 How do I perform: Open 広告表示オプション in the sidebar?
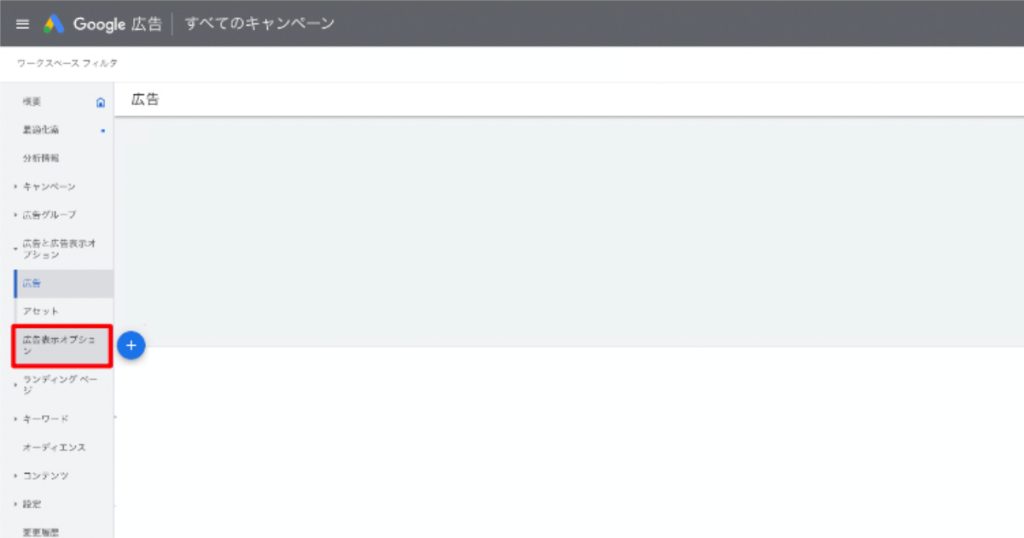[62, 345]
